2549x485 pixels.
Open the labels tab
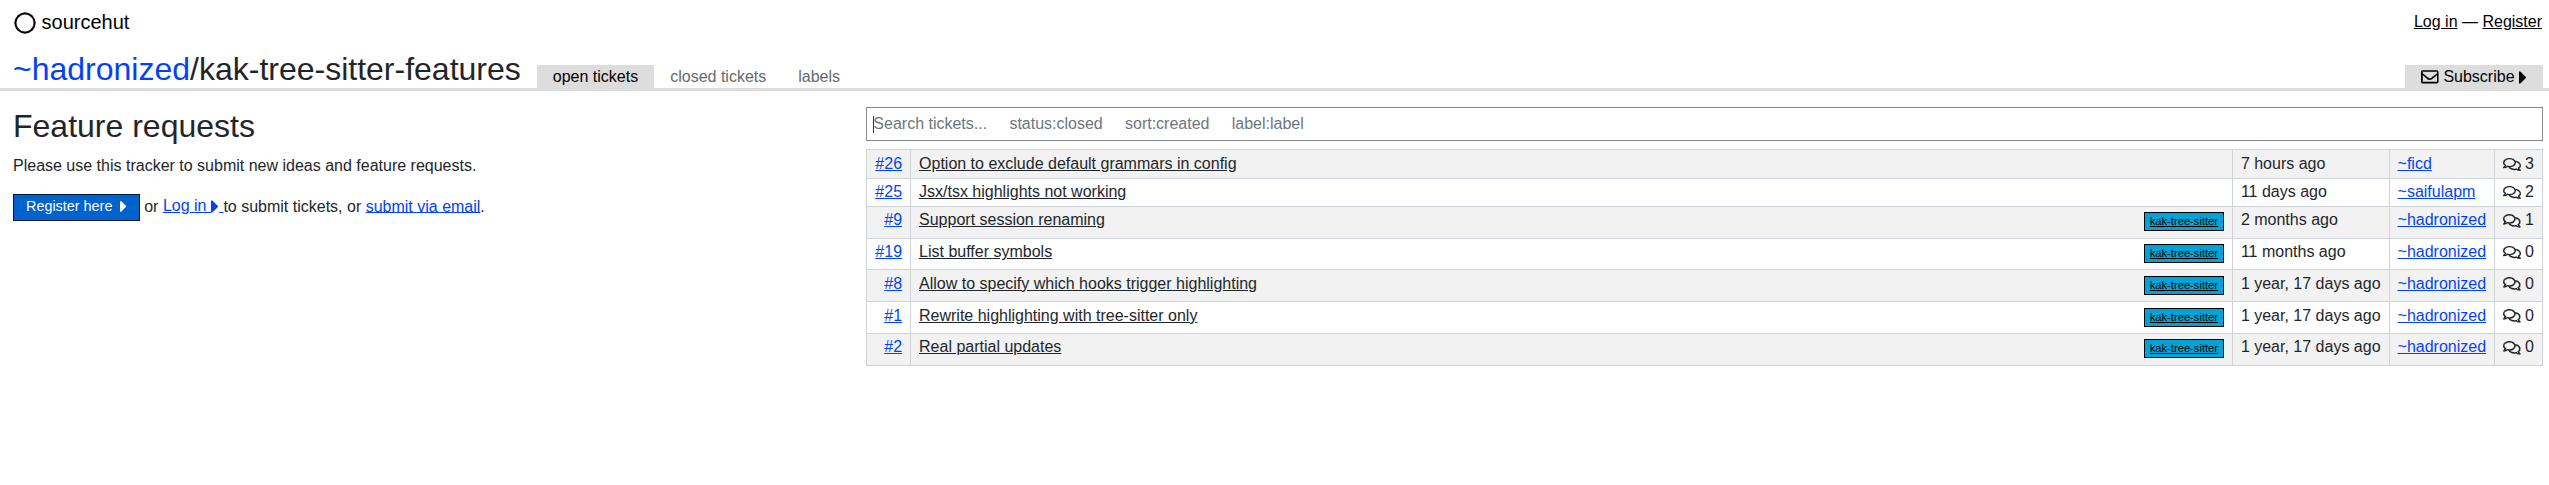(x=819, y=77)
